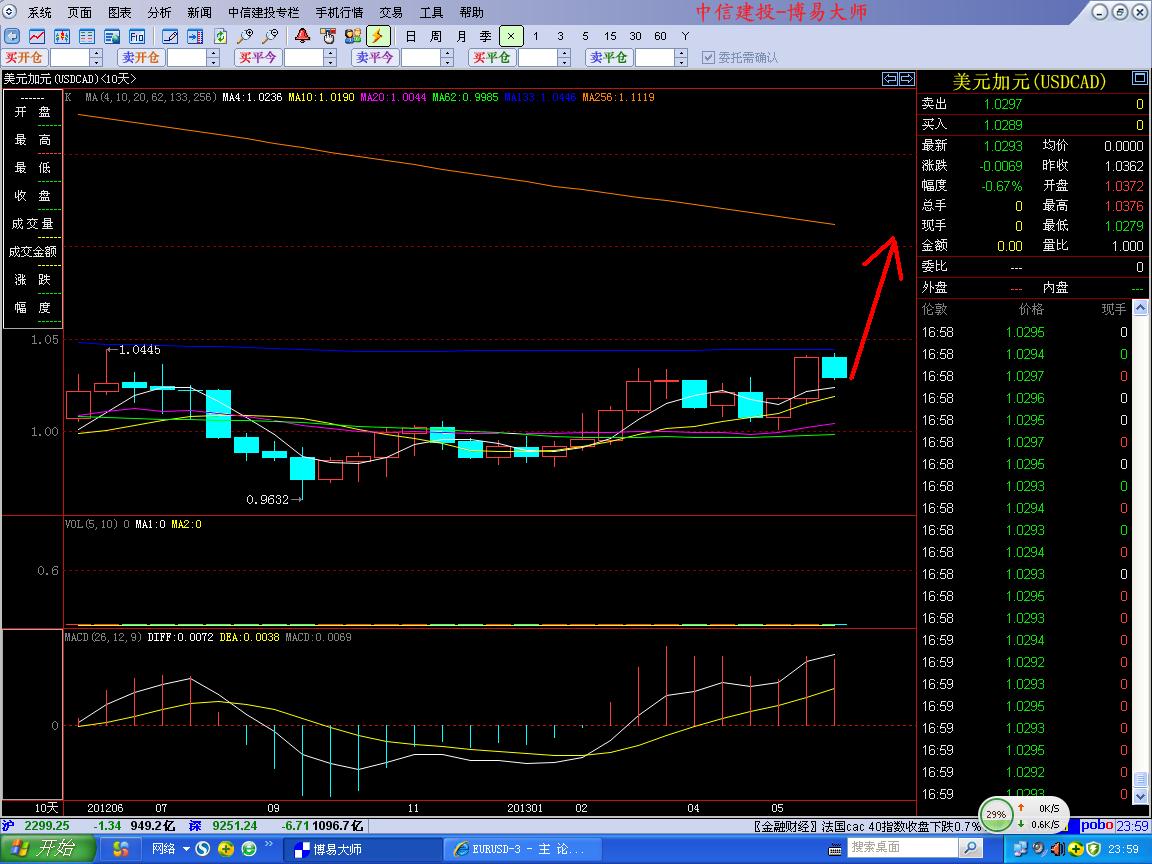Click the 买平仓 button

tap(492, 57)
